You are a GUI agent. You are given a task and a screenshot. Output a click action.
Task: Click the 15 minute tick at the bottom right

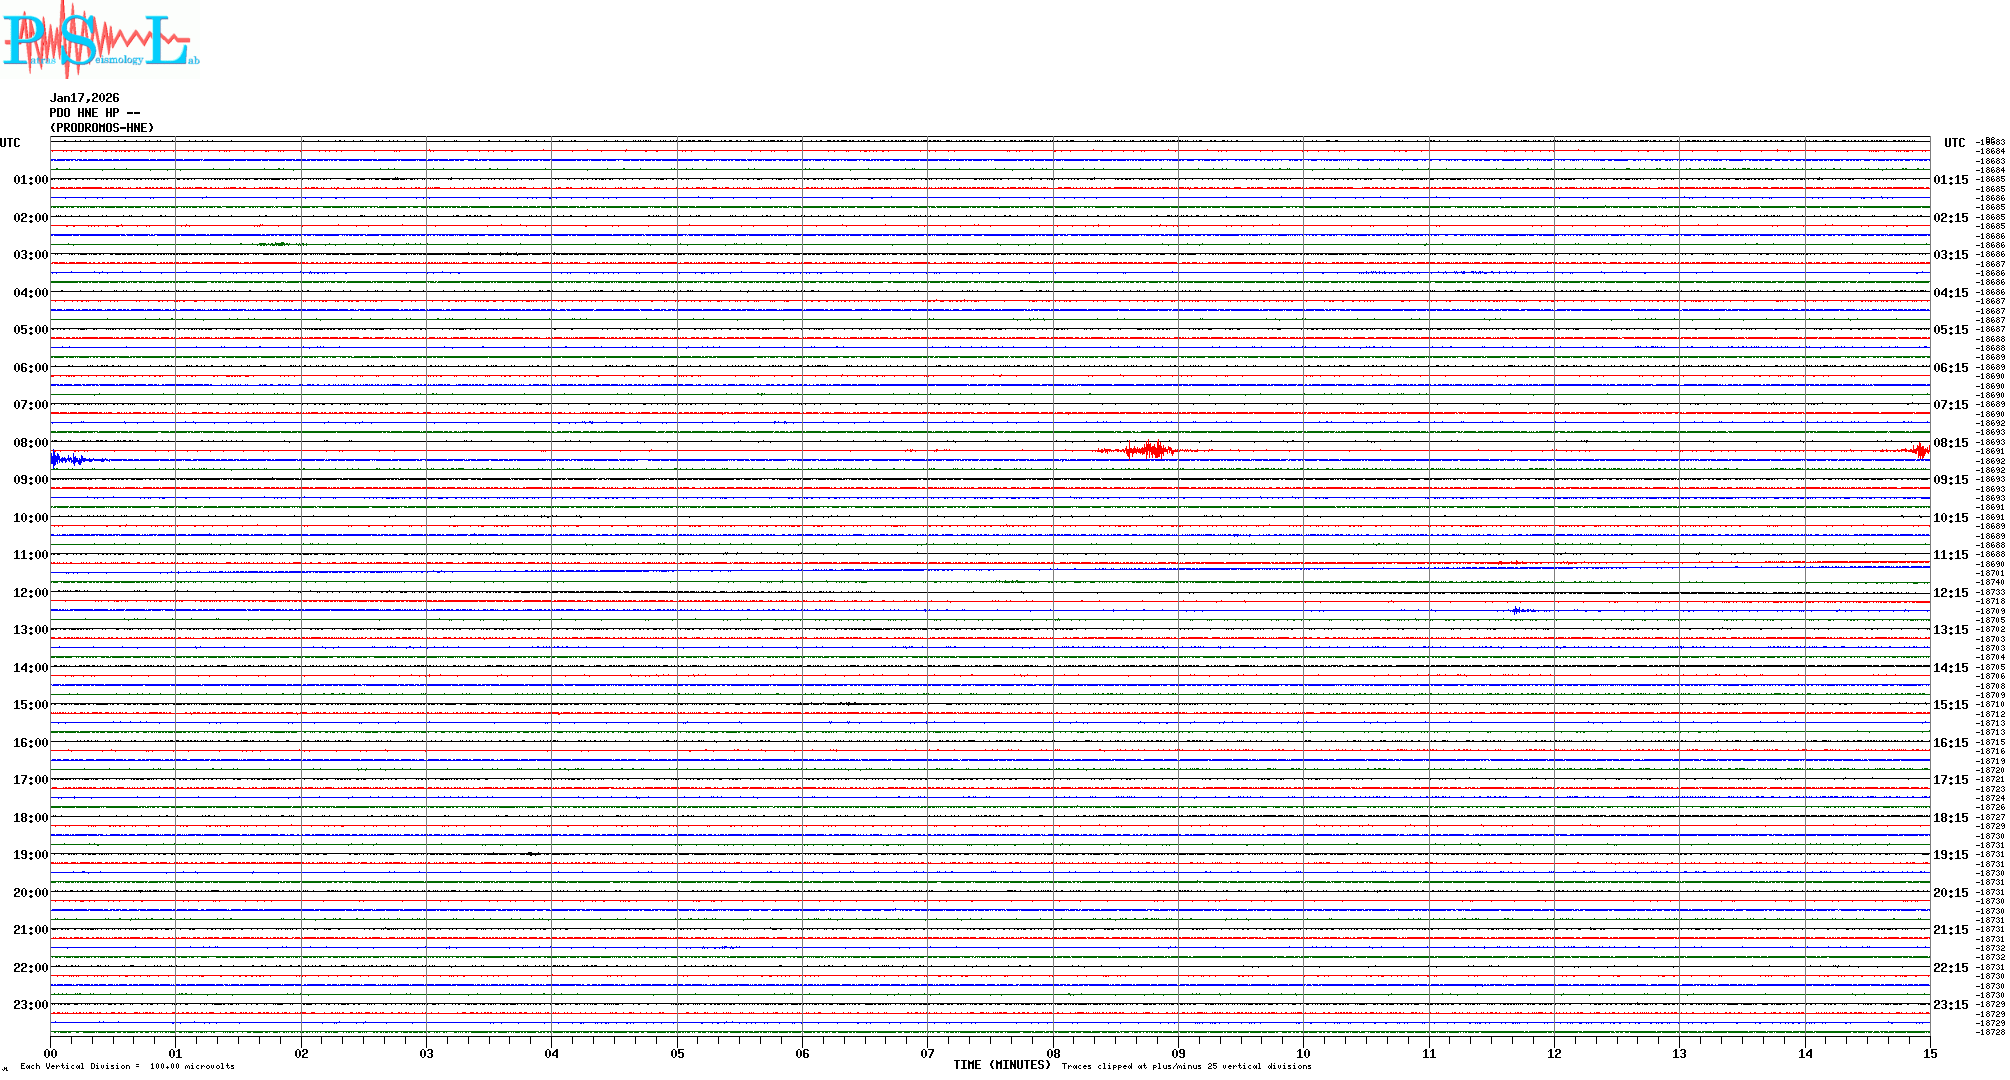click(x=1929, y=1054)
